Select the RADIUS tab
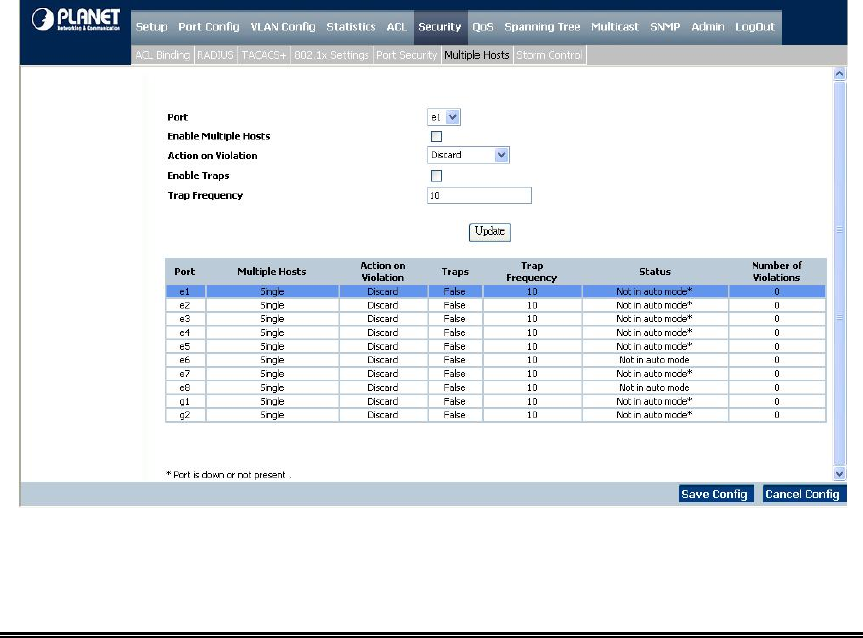 click(216, 56)
